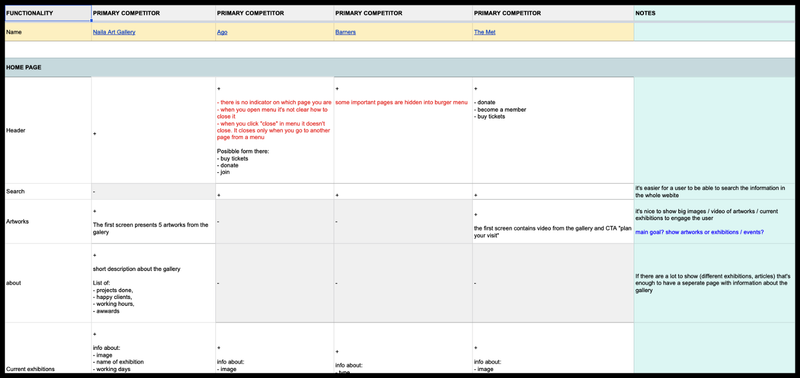Select the Header row label cell

tap(48, 130)
